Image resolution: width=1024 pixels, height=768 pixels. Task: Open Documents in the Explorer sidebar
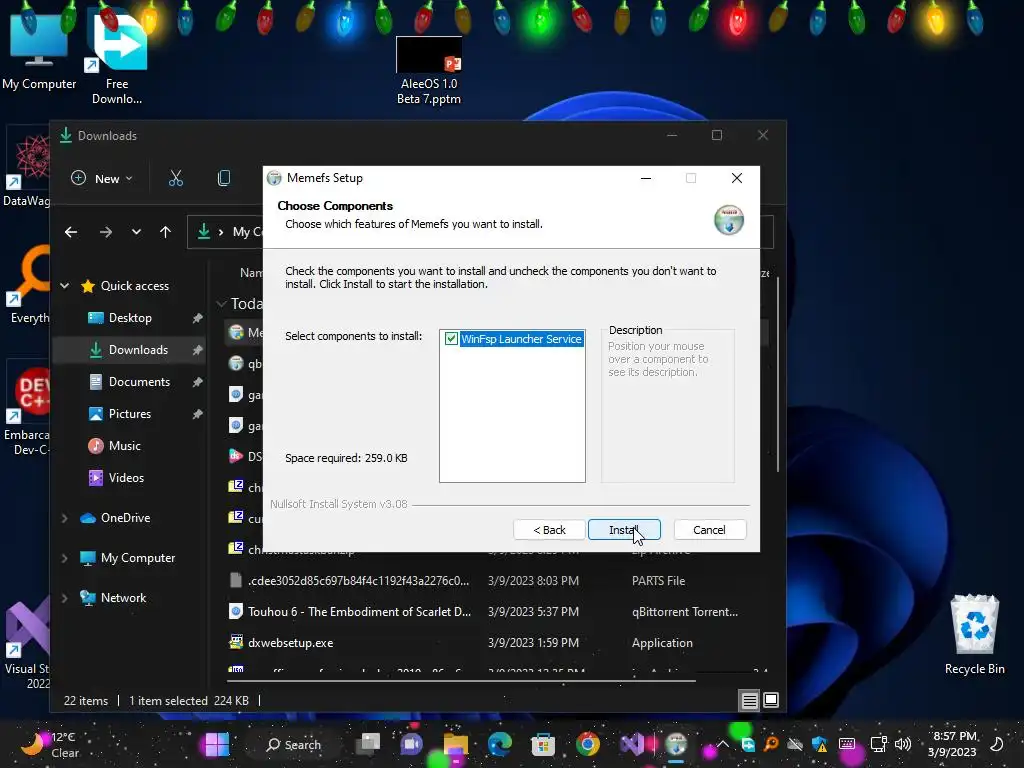[138, 382]
